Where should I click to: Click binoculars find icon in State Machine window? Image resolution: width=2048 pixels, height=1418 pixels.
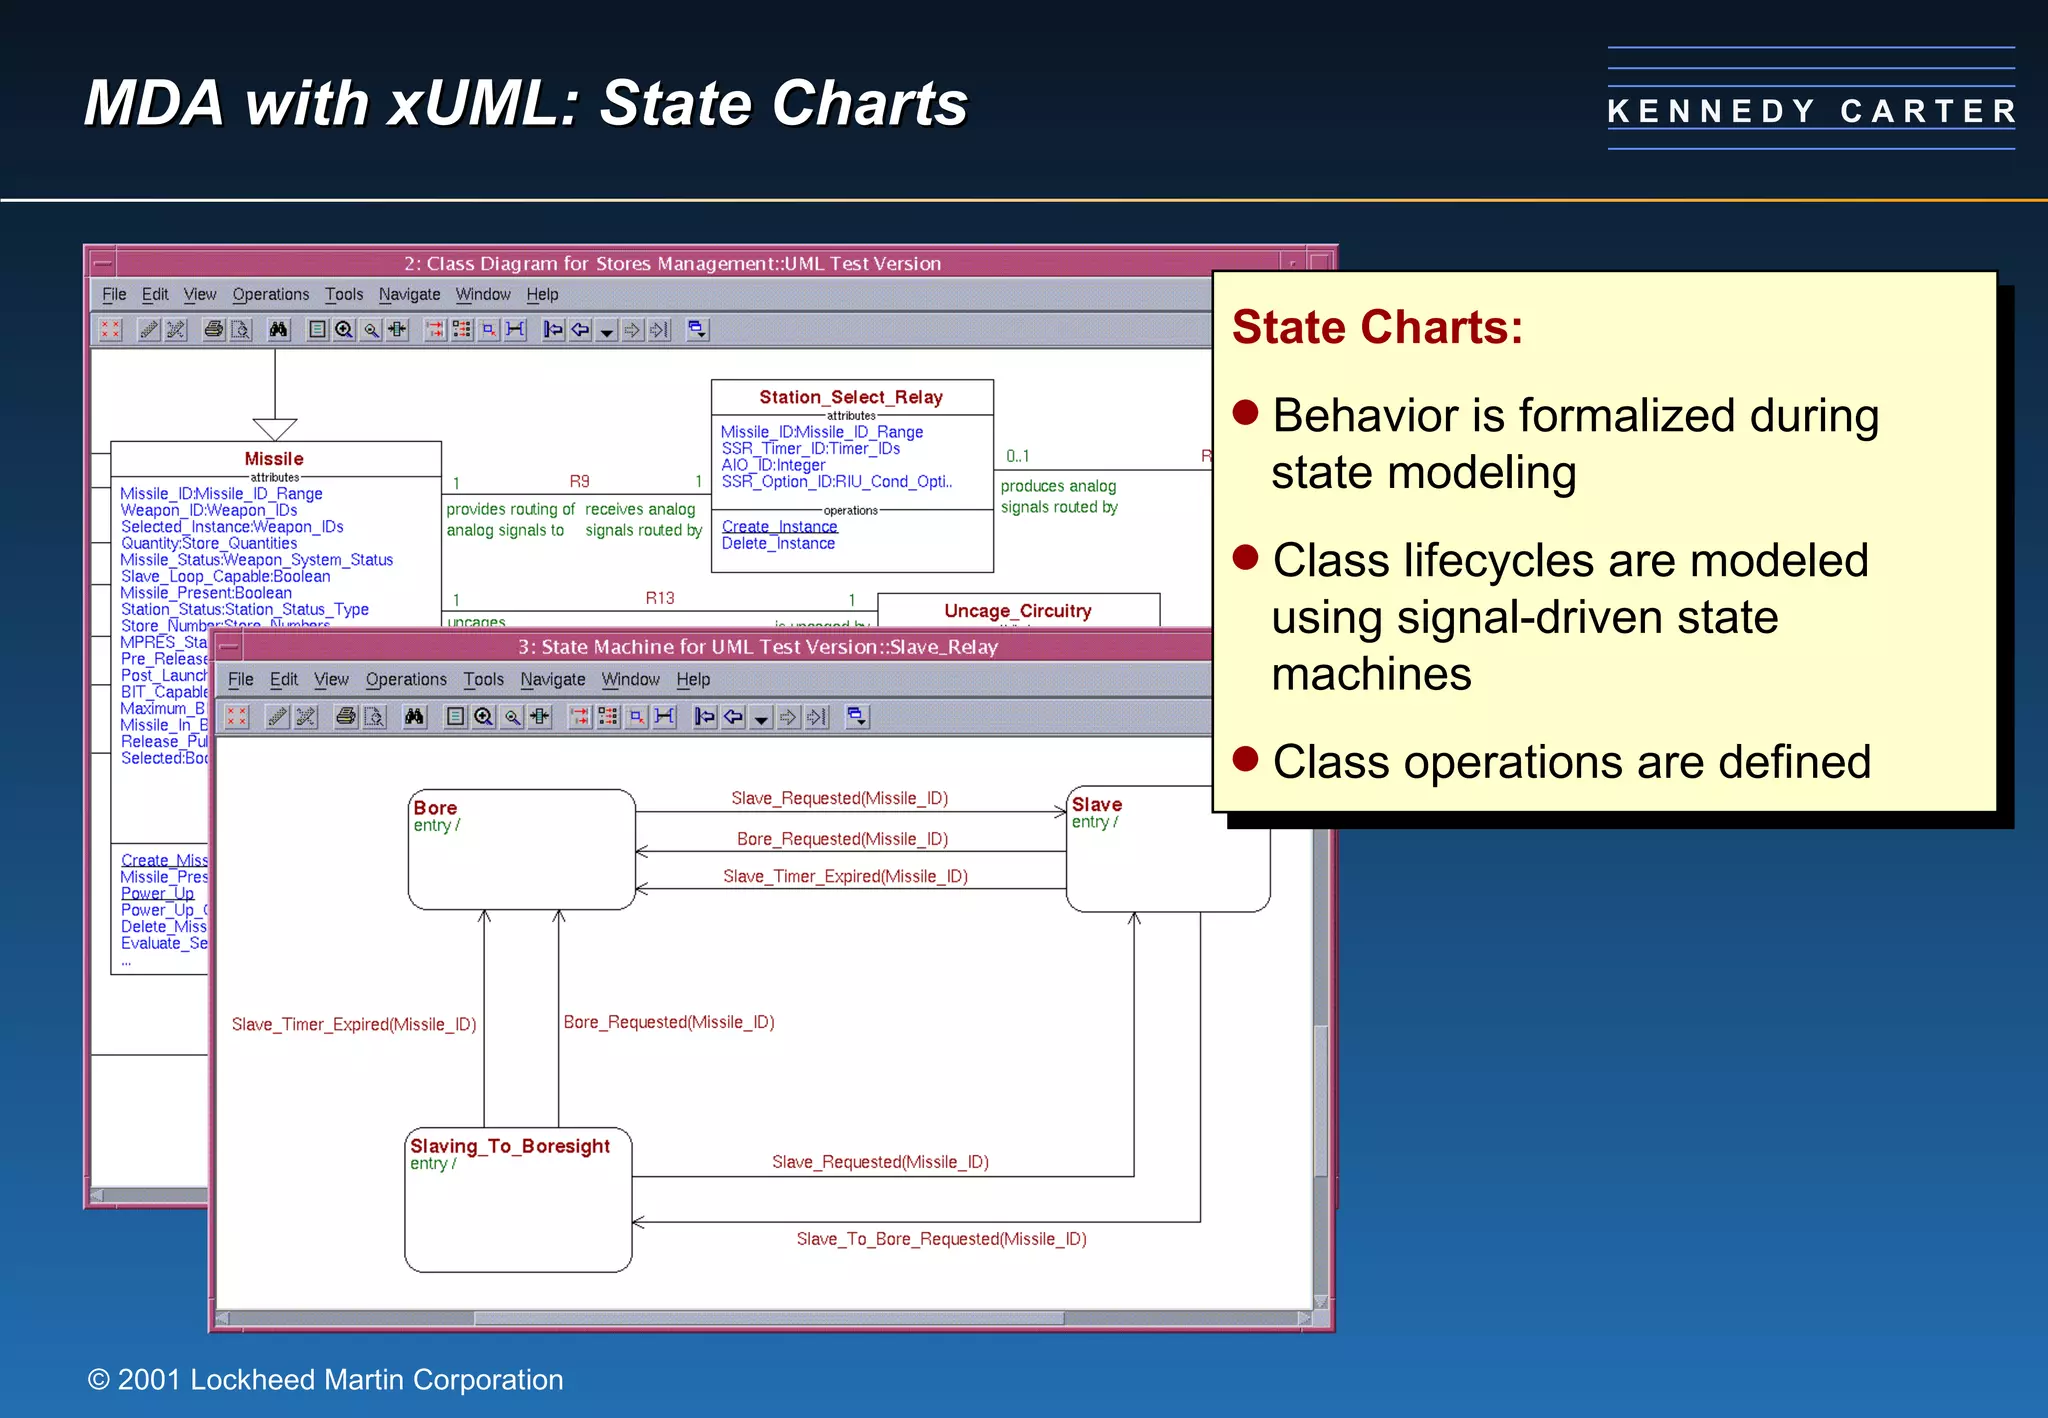point(414,717)
